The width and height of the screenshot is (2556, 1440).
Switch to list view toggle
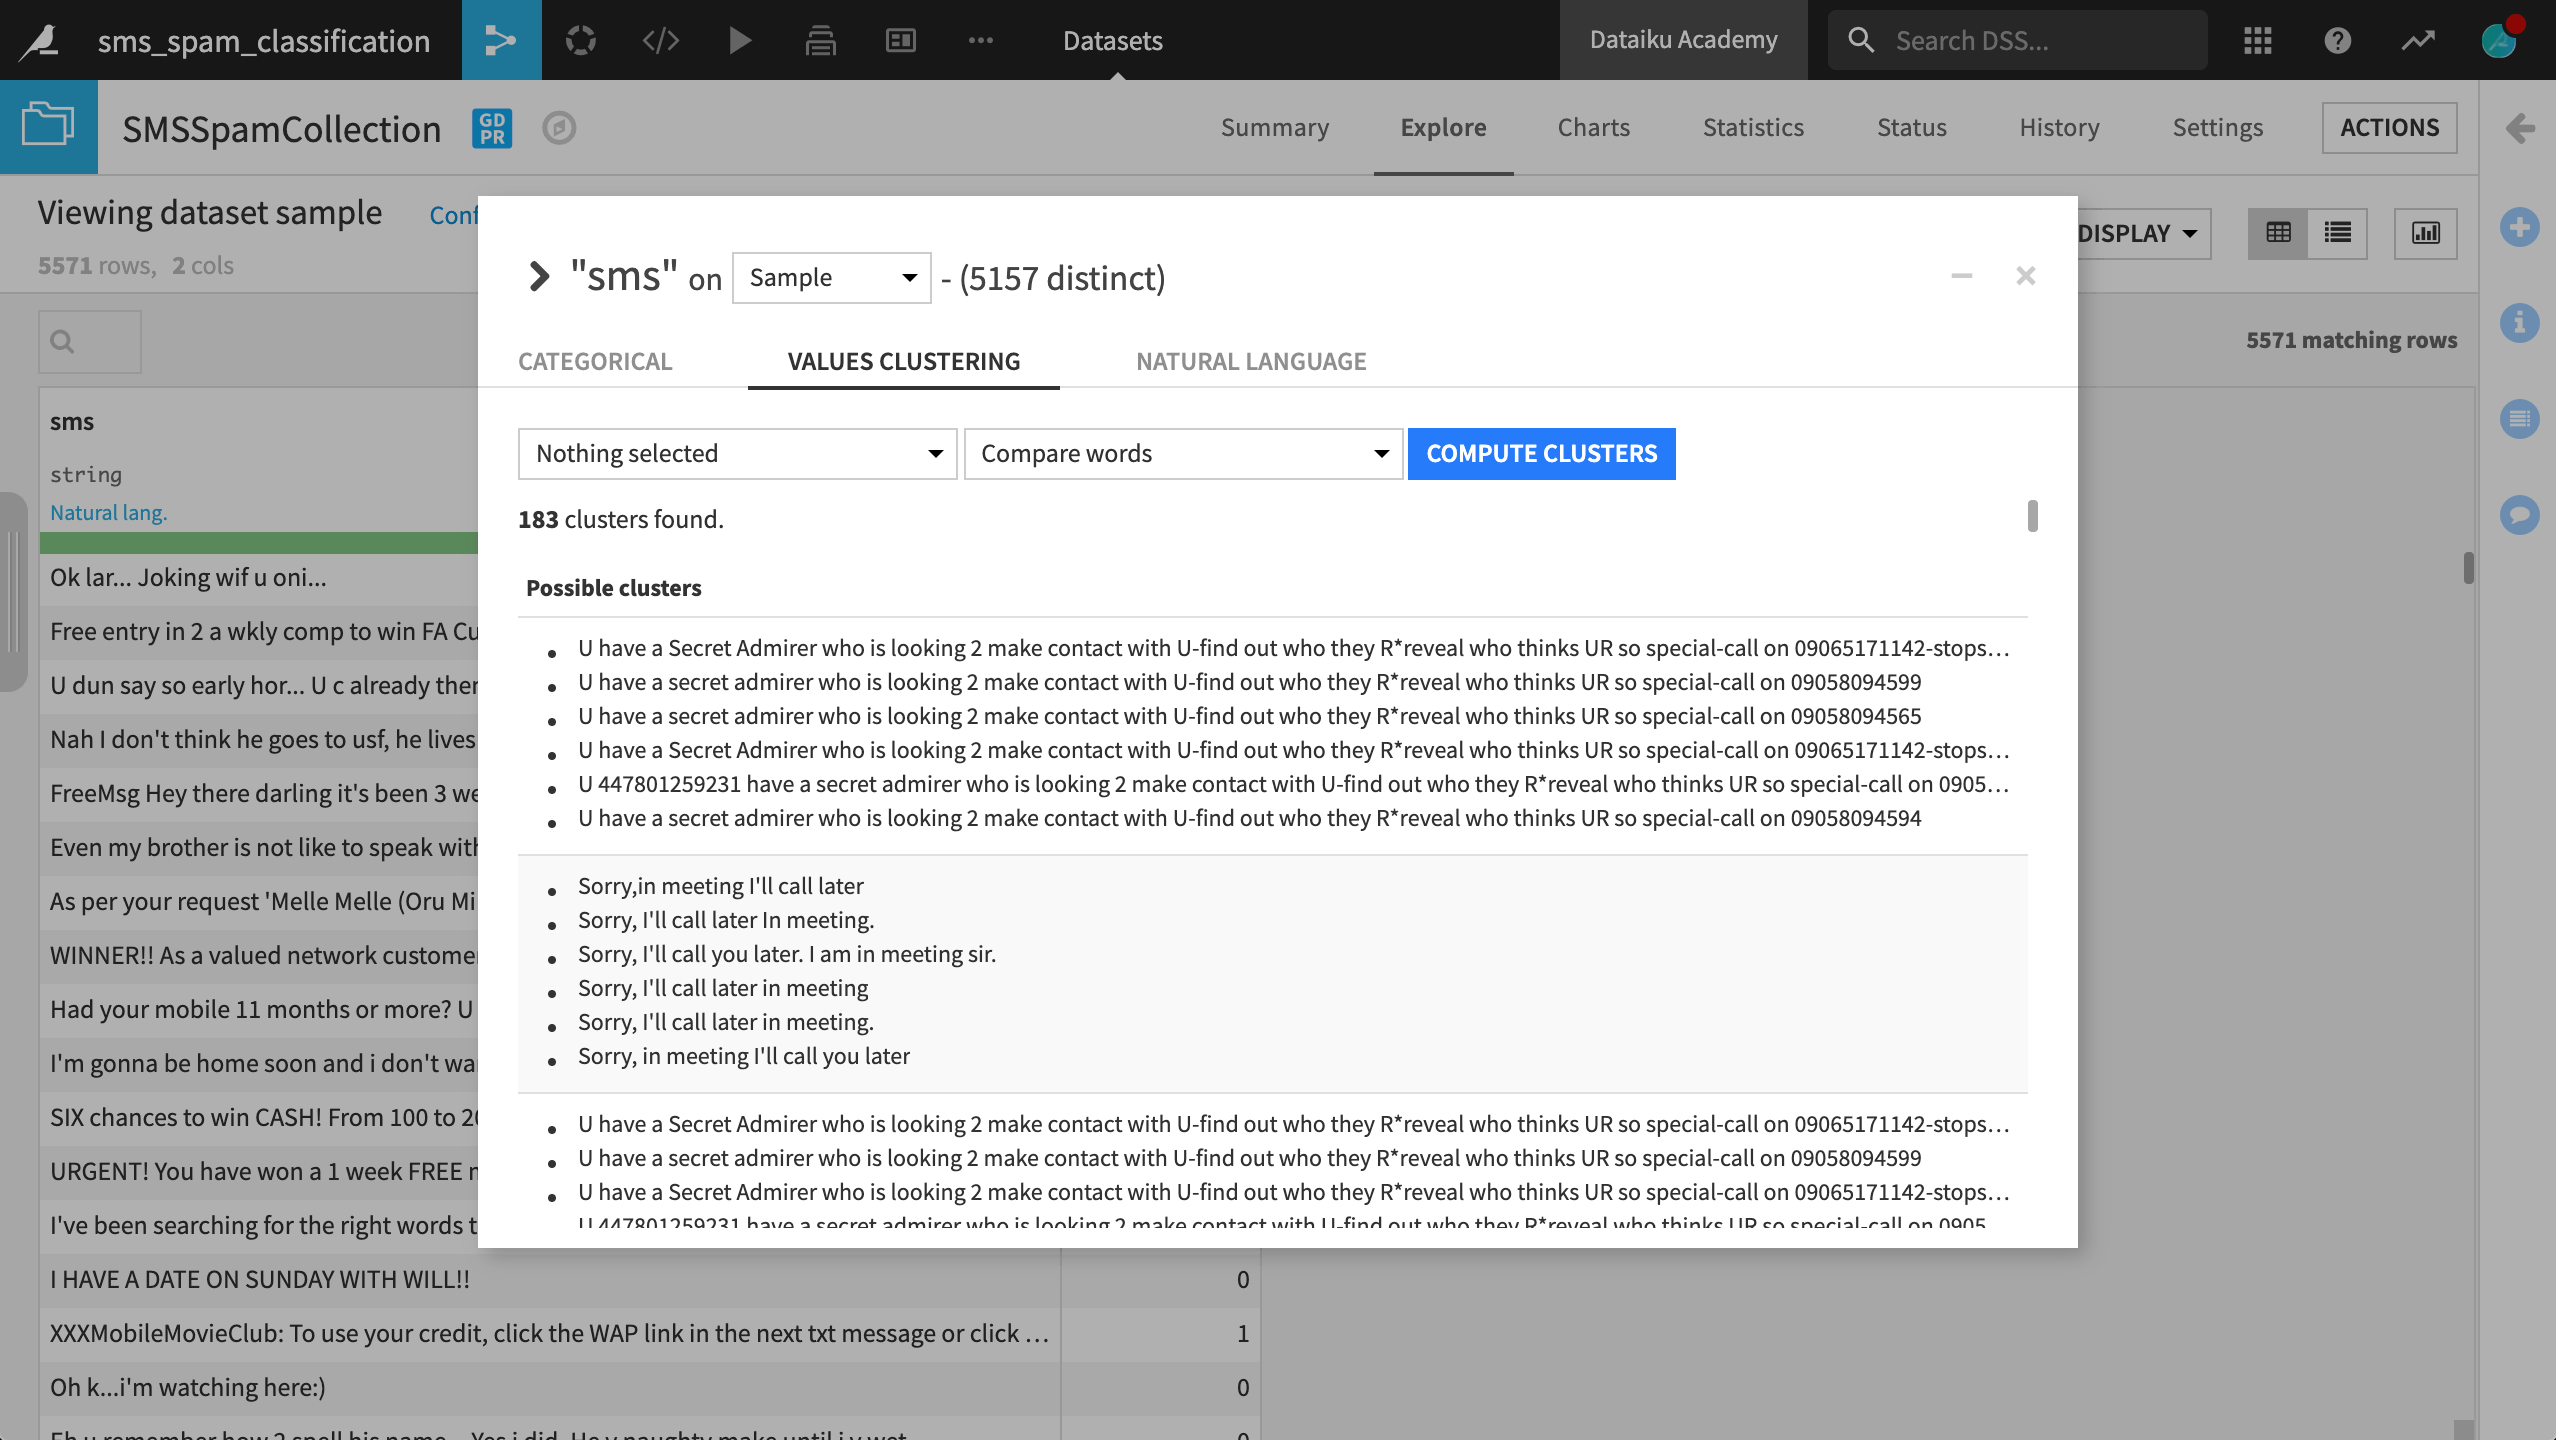pos(2337,233)
